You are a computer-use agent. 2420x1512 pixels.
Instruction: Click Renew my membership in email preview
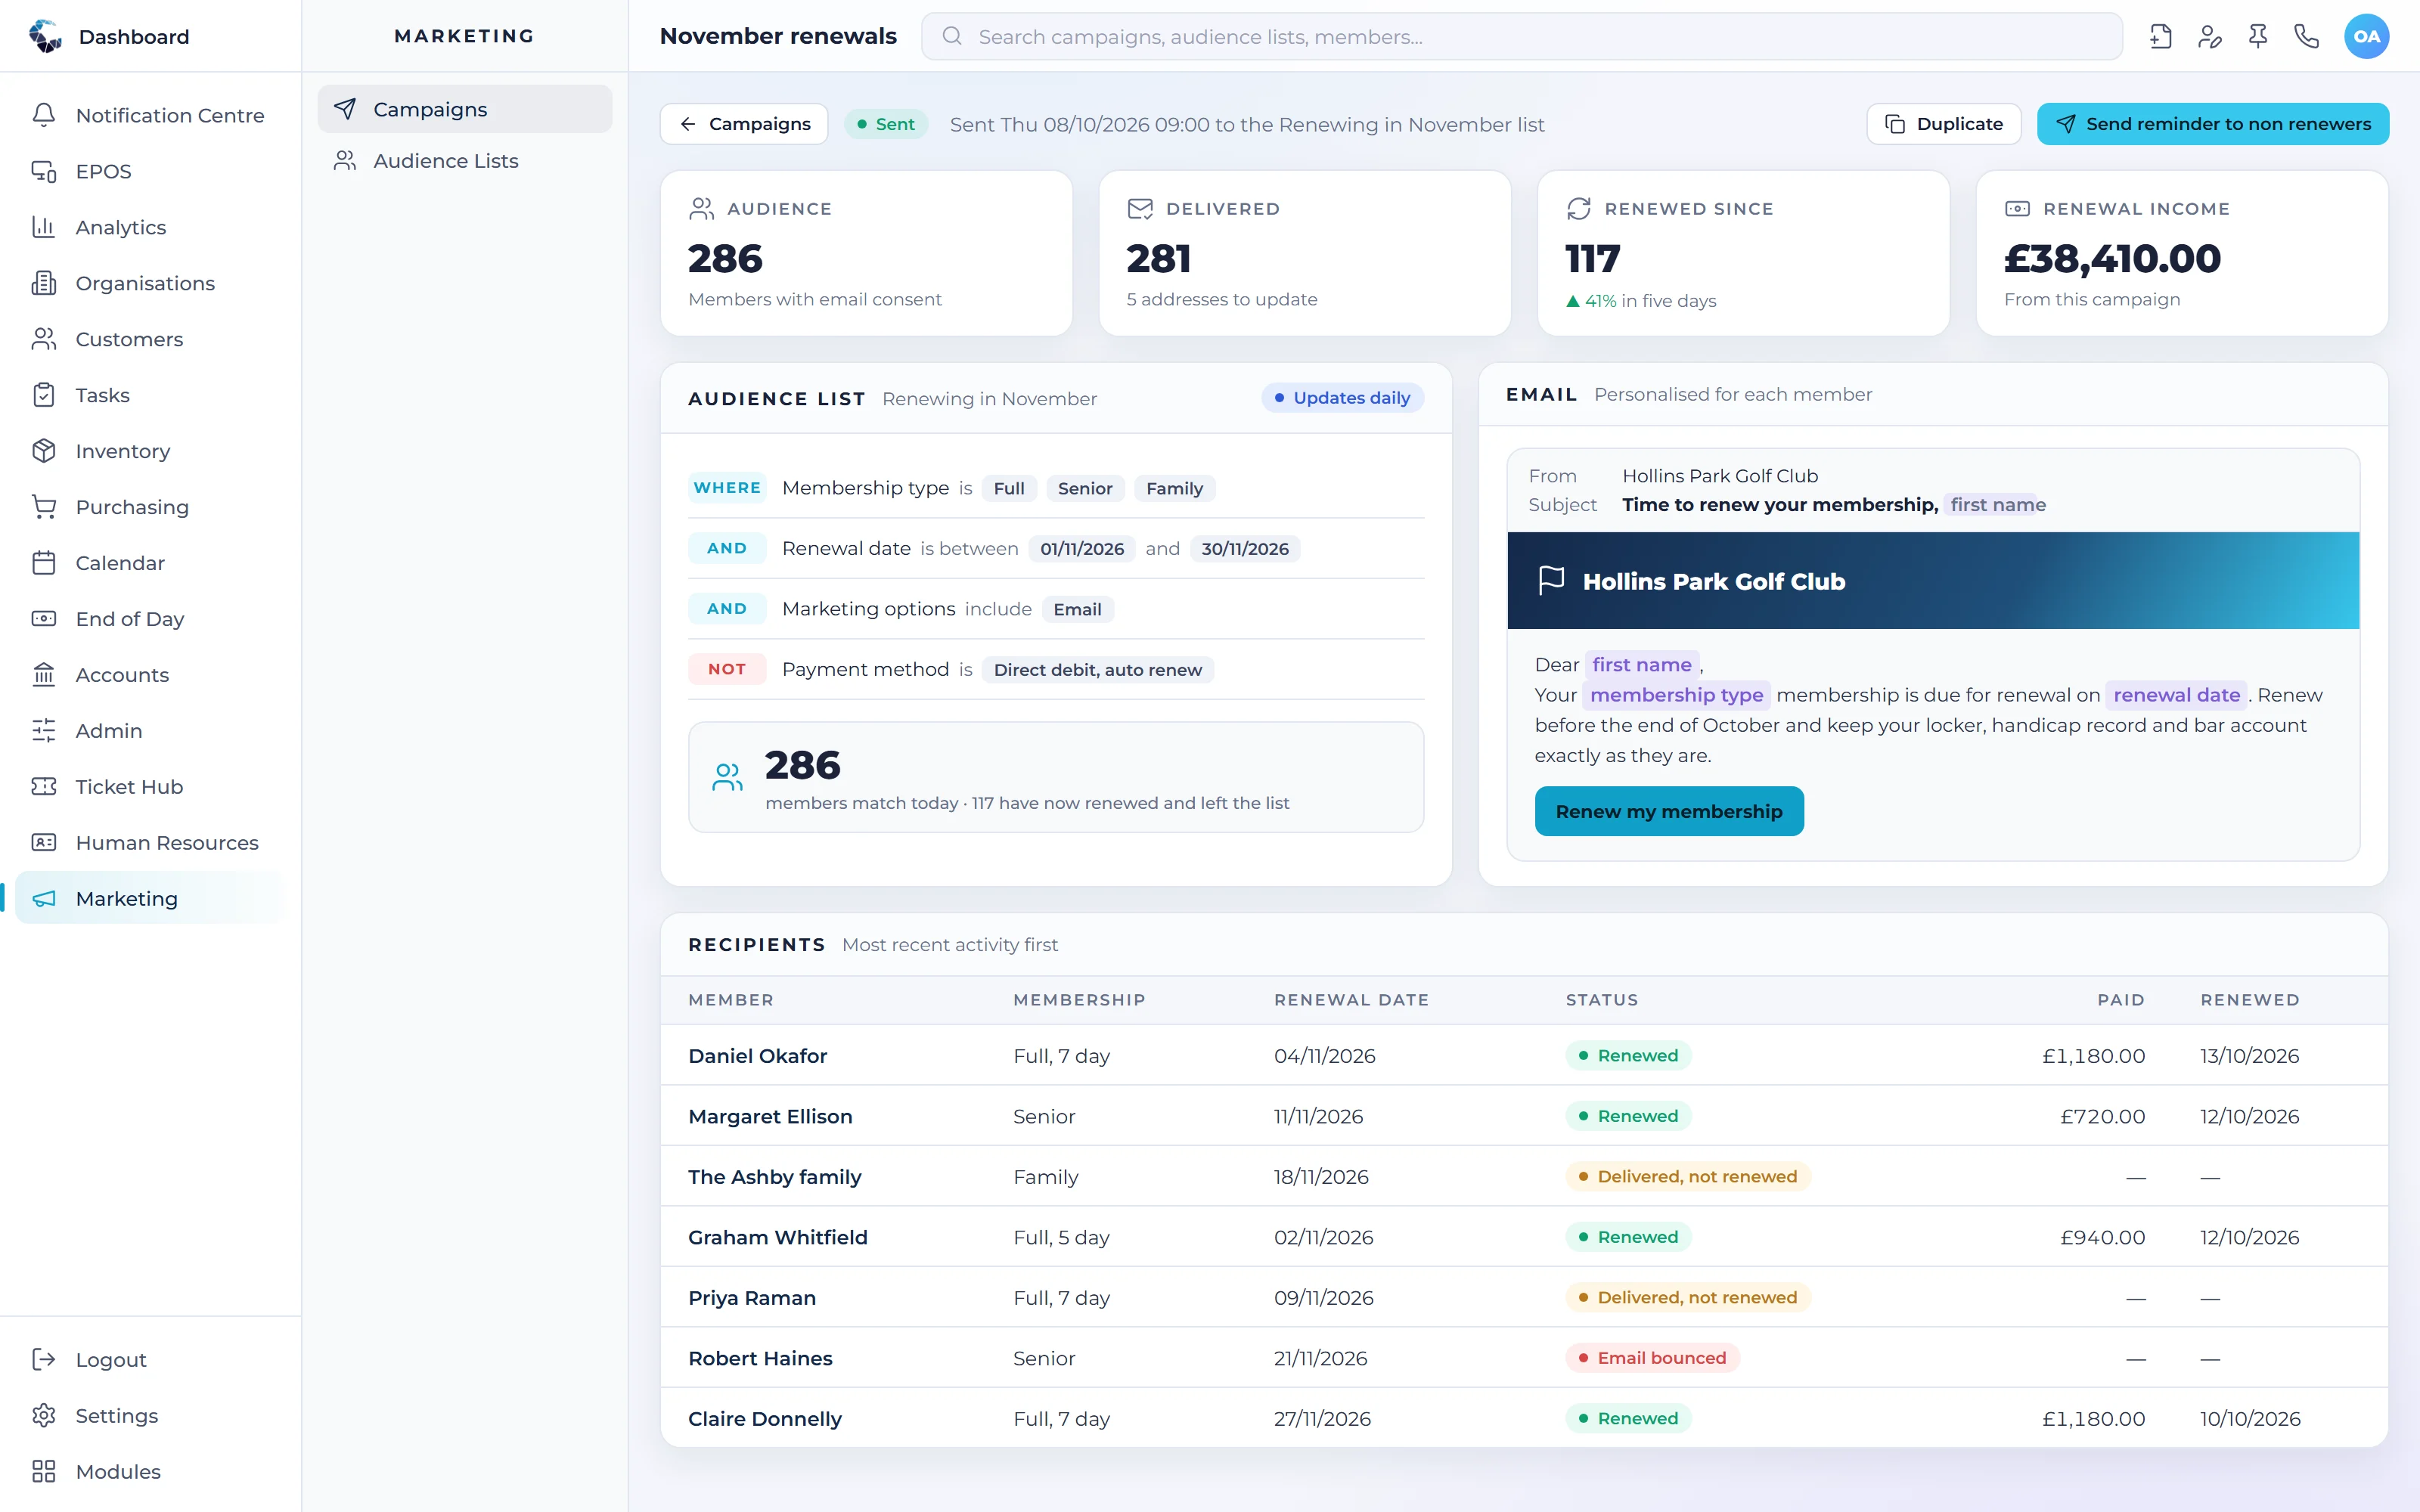(x=1669, y=811)
